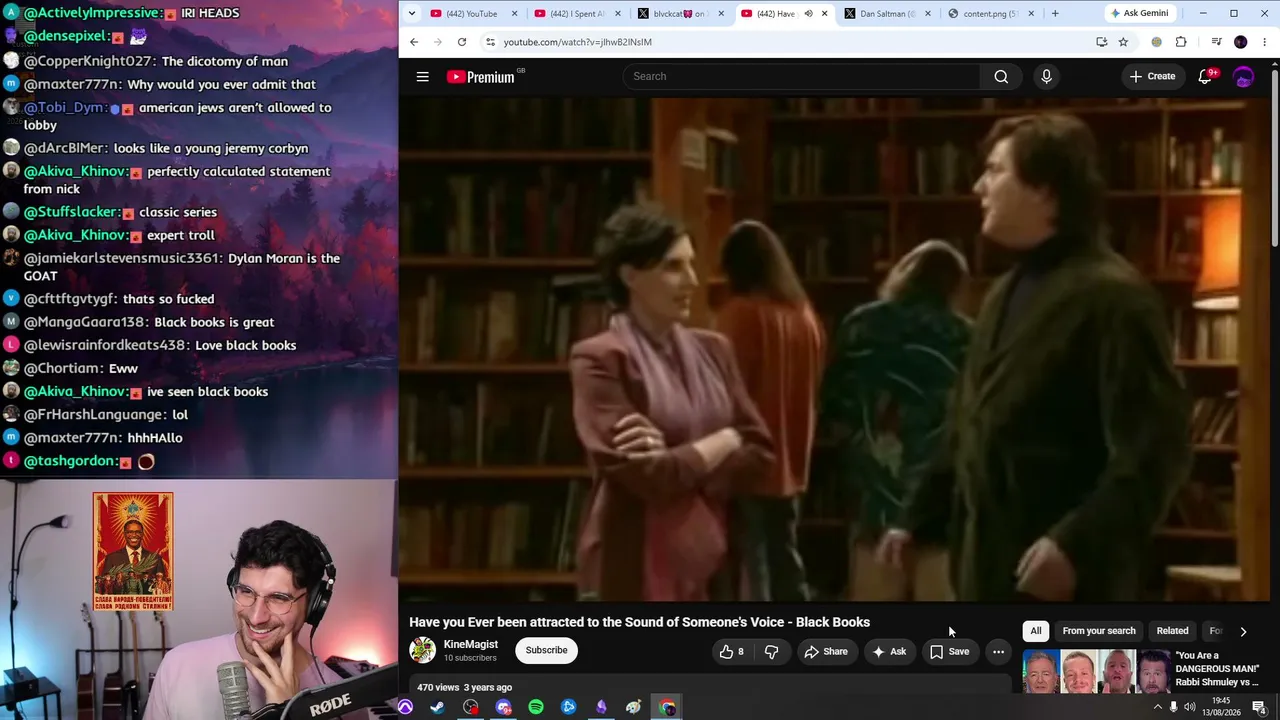This screenshot has width=1280, height=720.
Task: Open the YouTube guide hamburger menu
Action: [x=423, y=77]
